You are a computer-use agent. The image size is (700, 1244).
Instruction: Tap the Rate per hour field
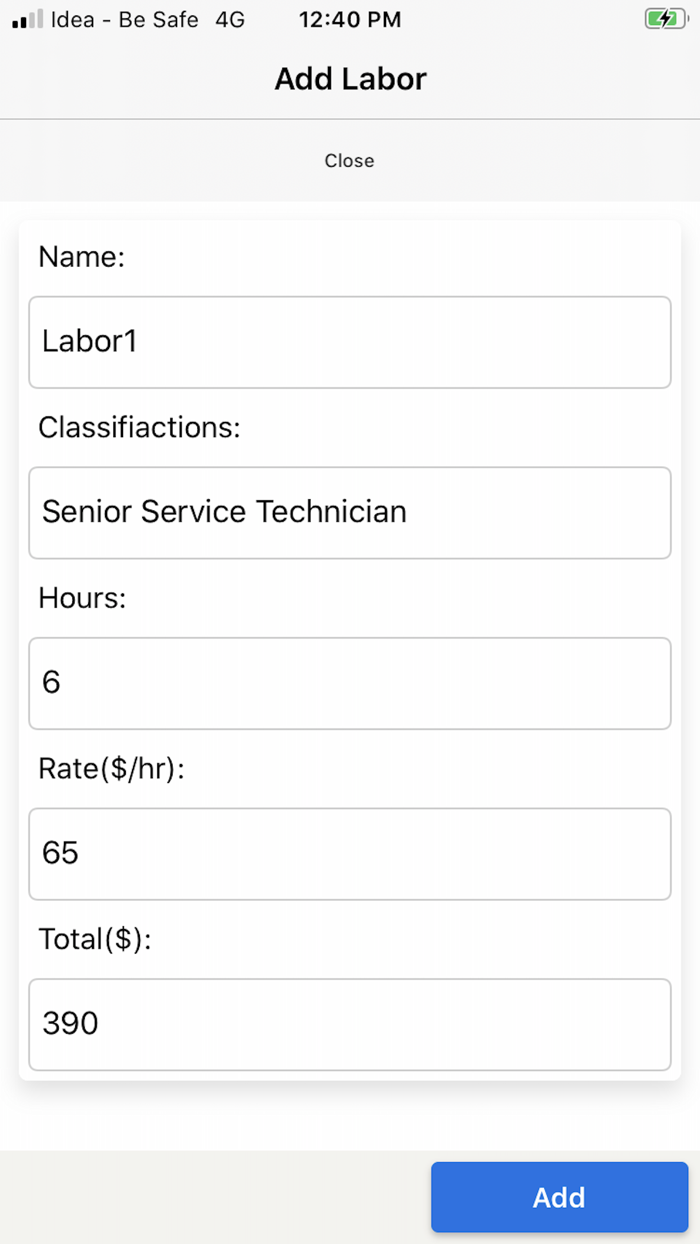point(349,854)
